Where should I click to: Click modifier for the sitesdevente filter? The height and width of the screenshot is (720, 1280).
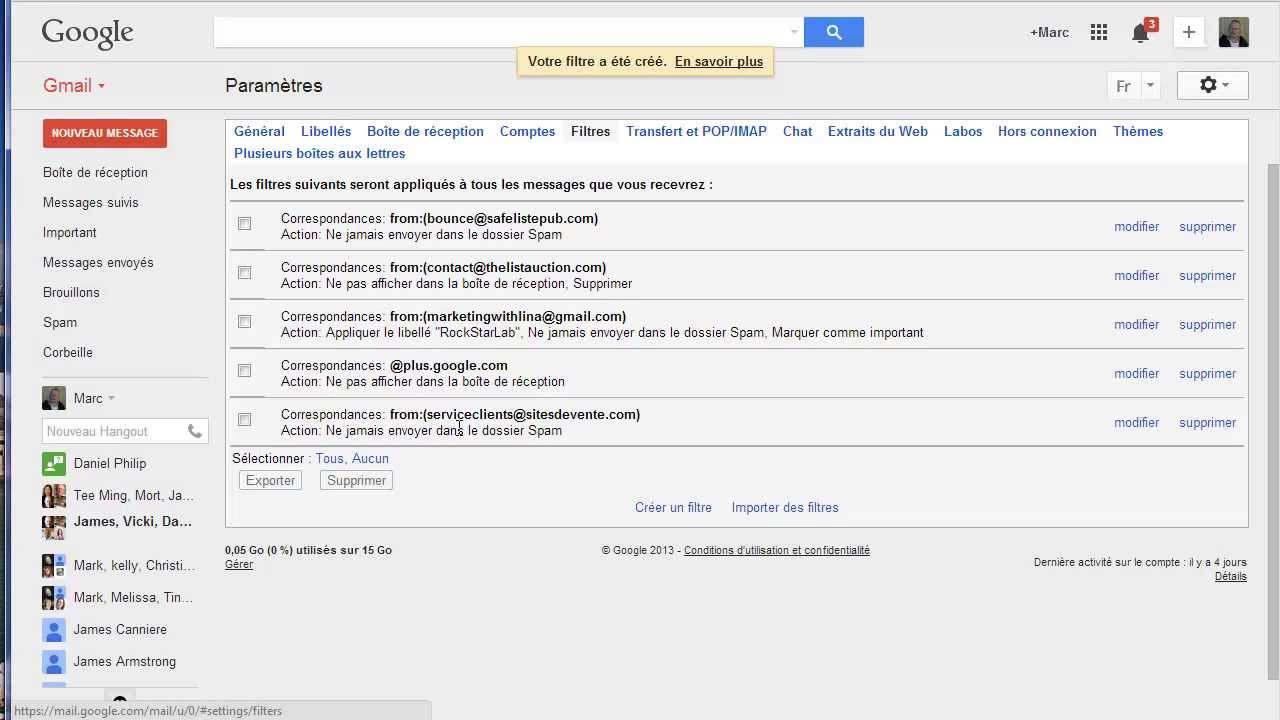tap(1137, 422)
